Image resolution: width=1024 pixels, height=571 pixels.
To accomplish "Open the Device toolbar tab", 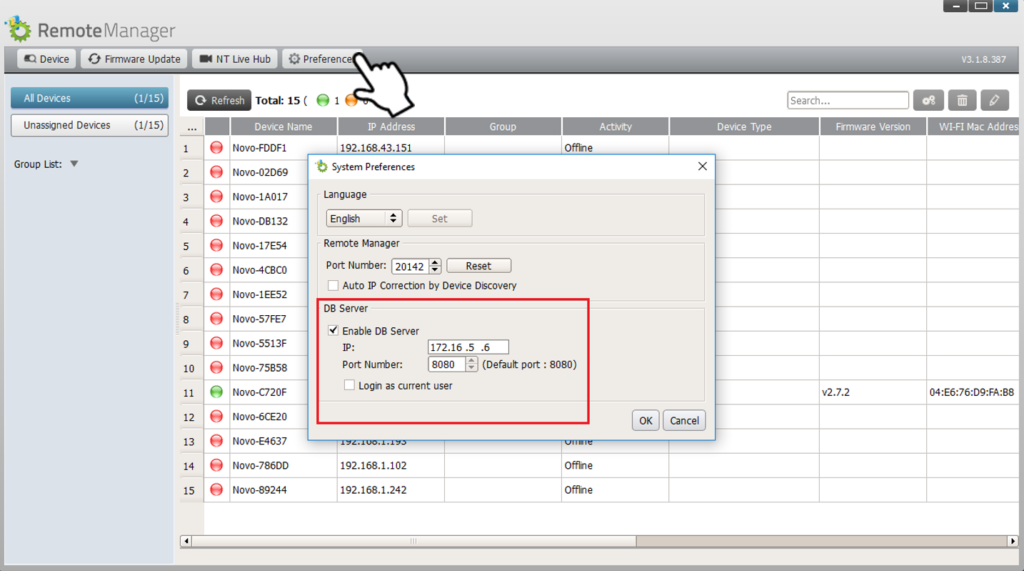I will tap(46, 59).
